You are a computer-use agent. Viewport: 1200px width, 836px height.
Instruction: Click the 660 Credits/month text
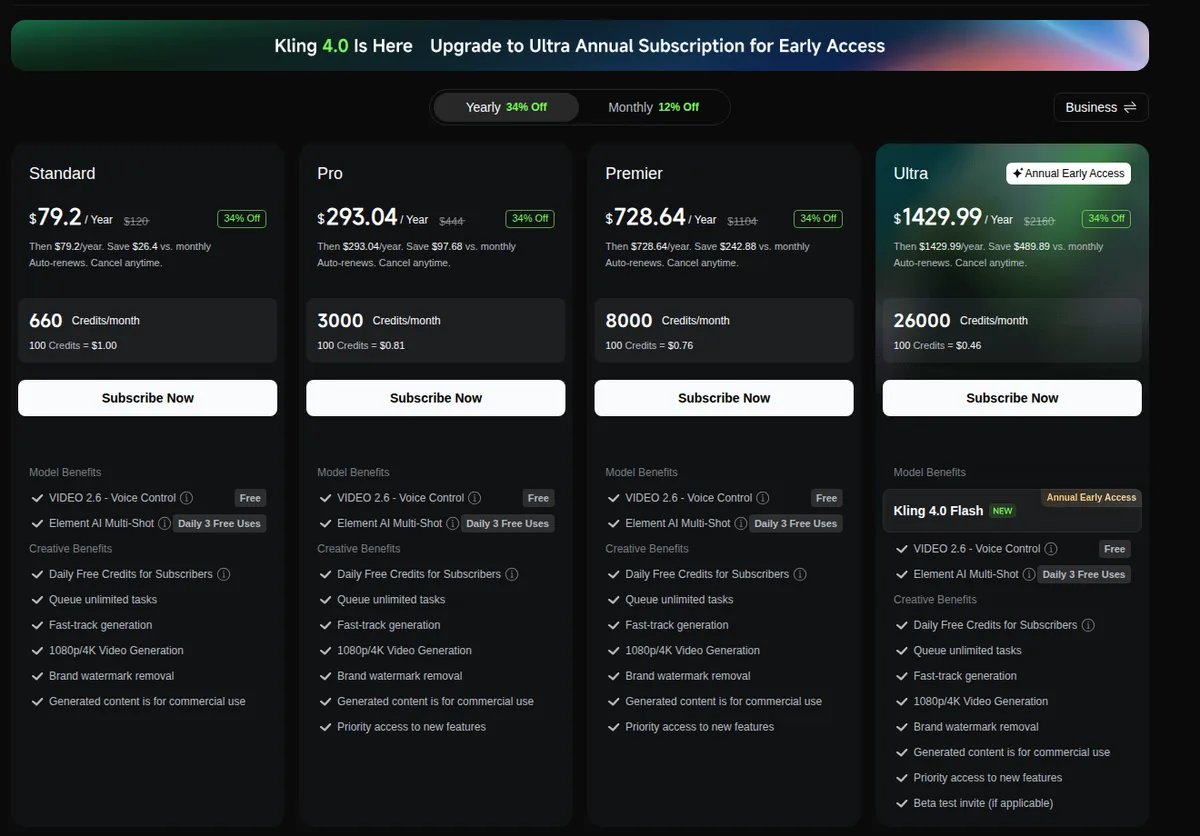click(x=85, y=321)
